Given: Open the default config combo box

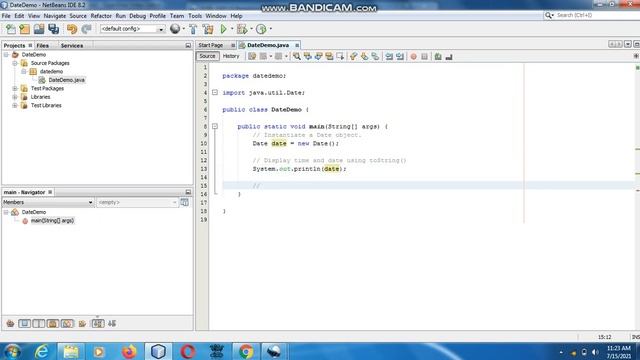Looking at the screenshot, I should click(132, 29).
